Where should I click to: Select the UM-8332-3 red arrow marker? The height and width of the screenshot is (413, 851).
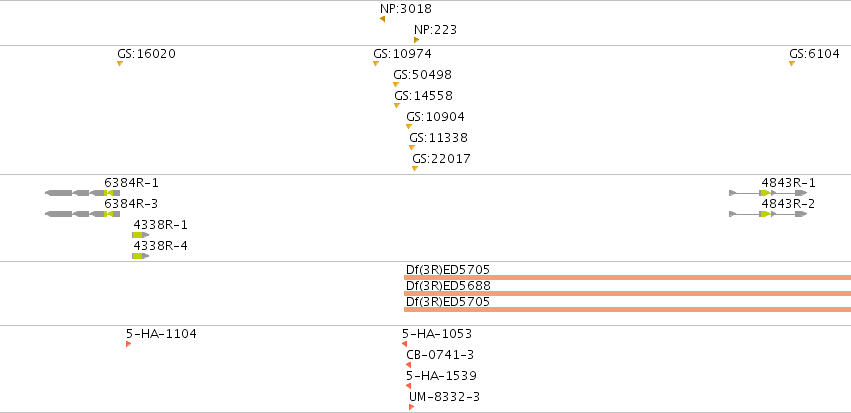point(411,407)
